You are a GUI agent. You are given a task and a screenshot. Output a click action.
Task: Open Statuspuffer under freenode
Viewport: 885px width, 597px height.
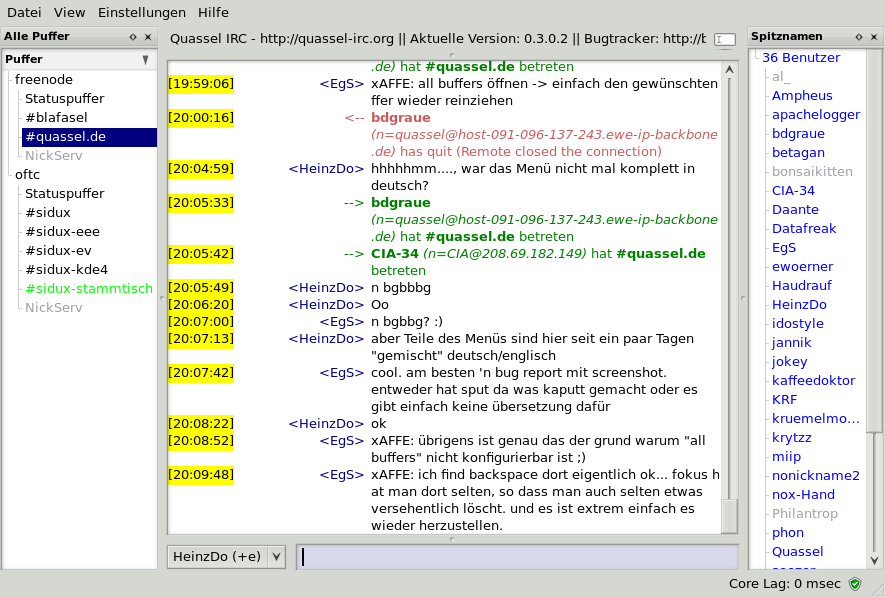[x=64, y=99]
